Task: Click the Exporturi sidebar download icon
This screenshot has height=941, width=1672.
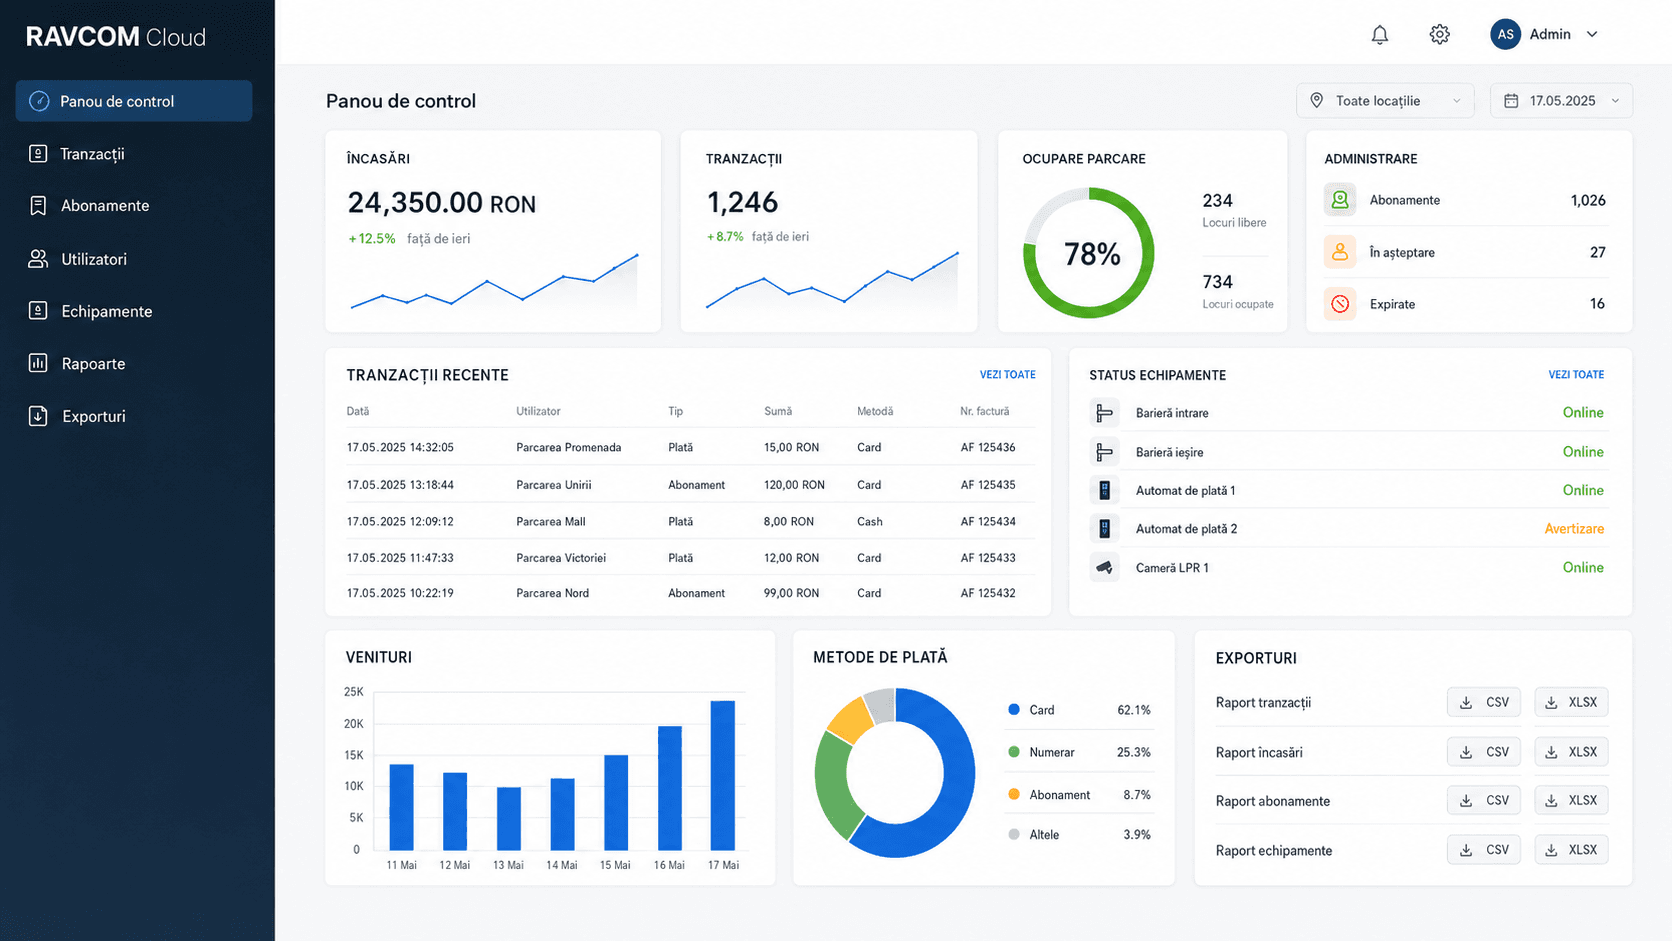Action: coord(38,416)
